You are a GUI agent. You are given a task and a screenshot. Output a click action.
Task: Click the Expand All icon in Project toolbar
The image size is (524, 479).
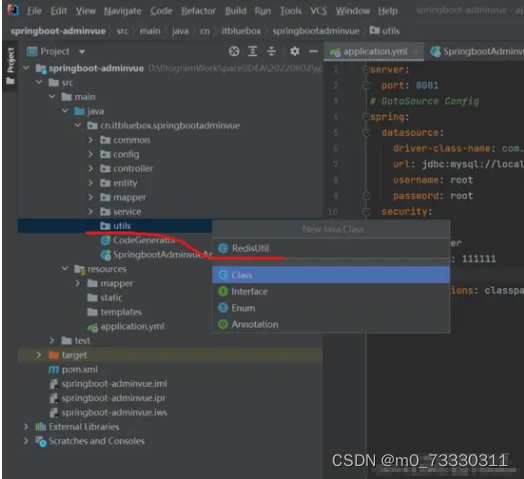(x=253, y=51)
